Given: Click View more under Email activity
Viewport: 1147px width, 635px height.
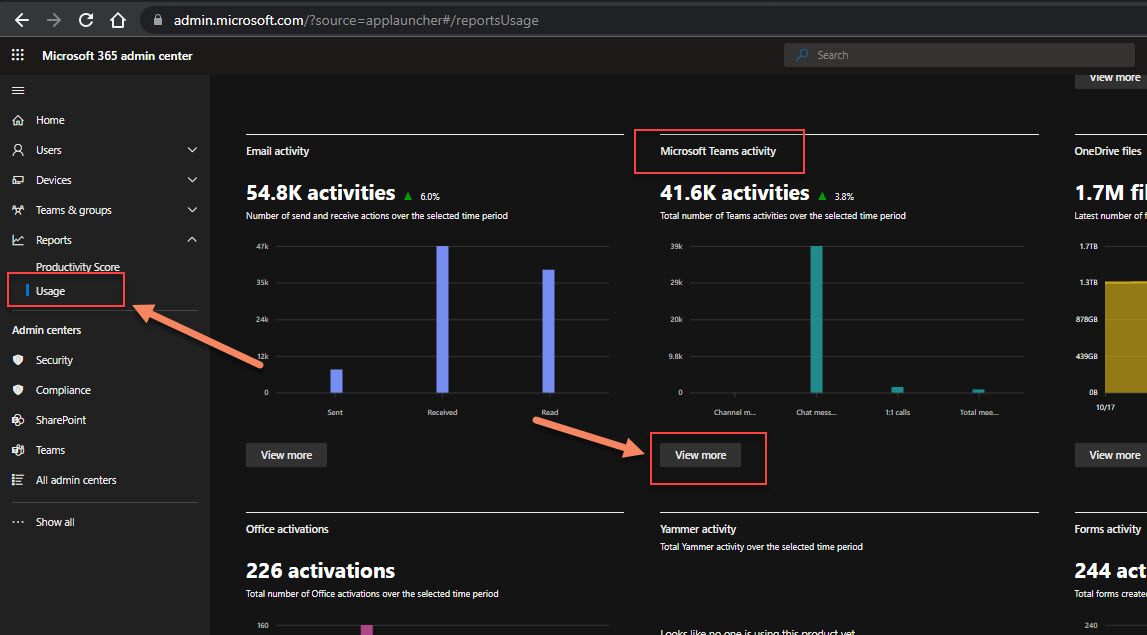Looking at the screenshot, I should point(286,455).
